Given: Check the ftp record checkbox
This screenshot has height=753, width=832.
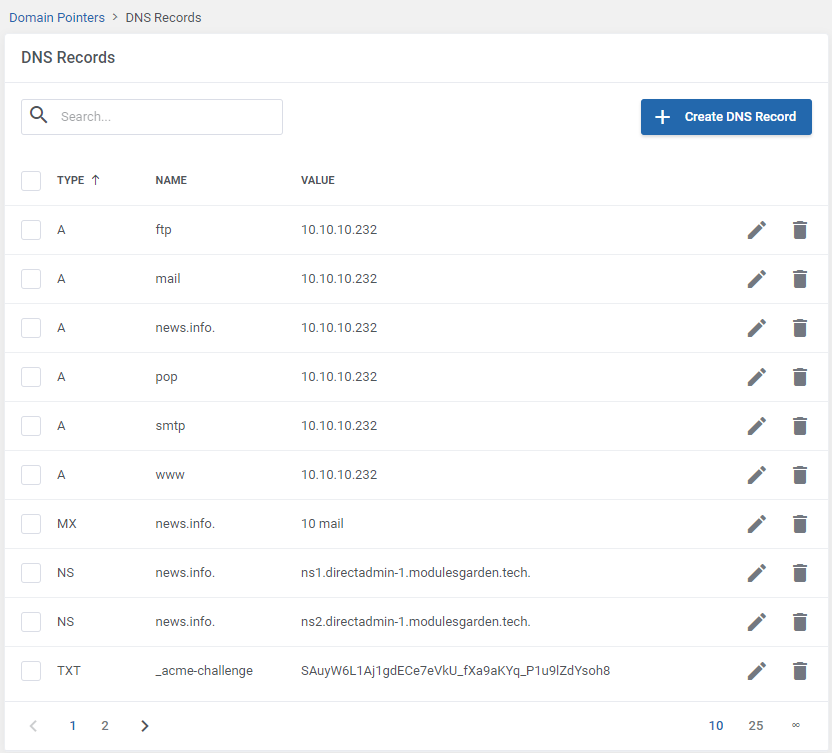Looking at the screenshot, I should click(x=31, y=230).
